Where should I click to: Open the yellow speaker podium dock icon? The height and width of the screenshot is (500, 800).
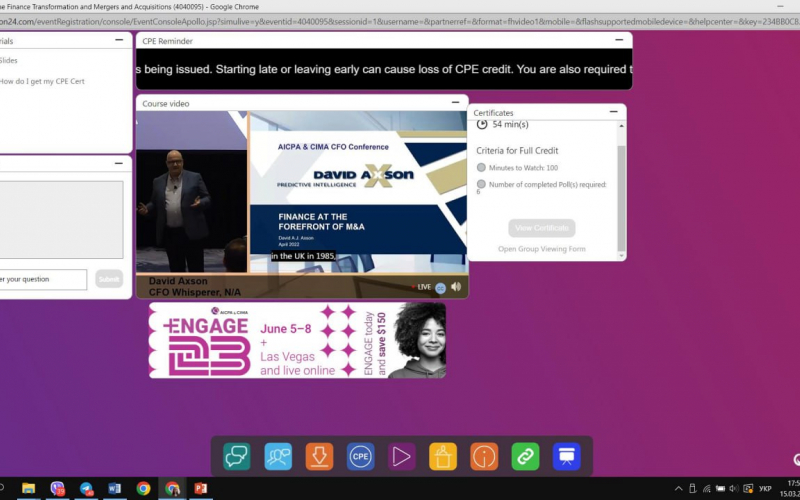pos(443,456)
